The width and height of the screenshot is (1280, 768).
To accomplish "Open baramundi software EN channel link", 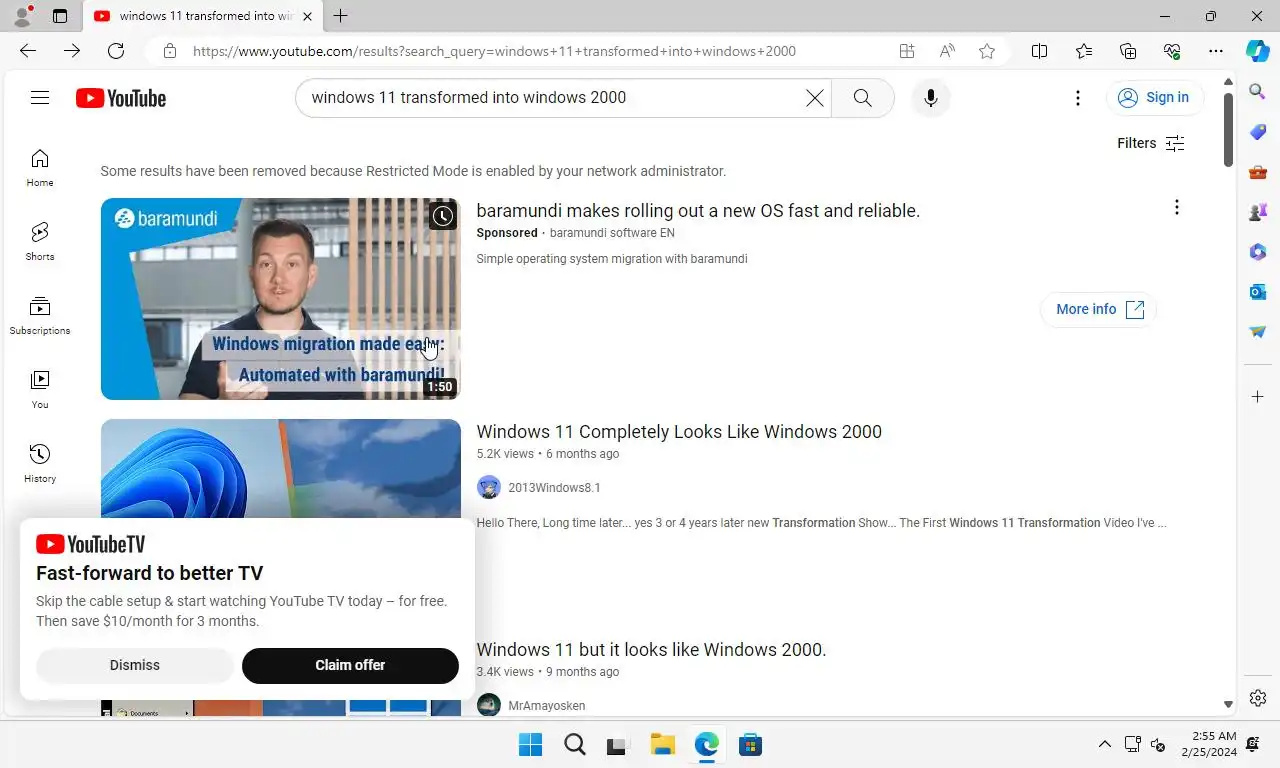I will click(612, 233).
